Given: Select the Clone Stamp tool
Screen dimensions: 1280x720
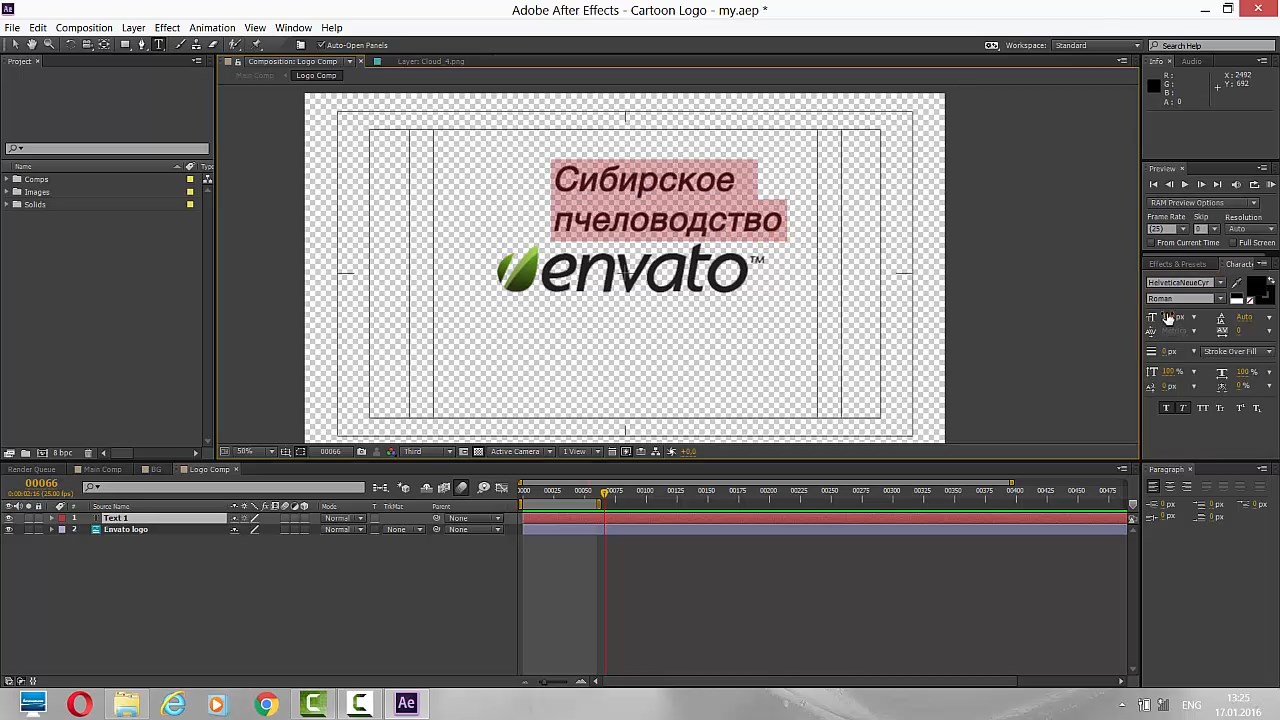Looking at the screenshot, I should [x=196, y=45].
